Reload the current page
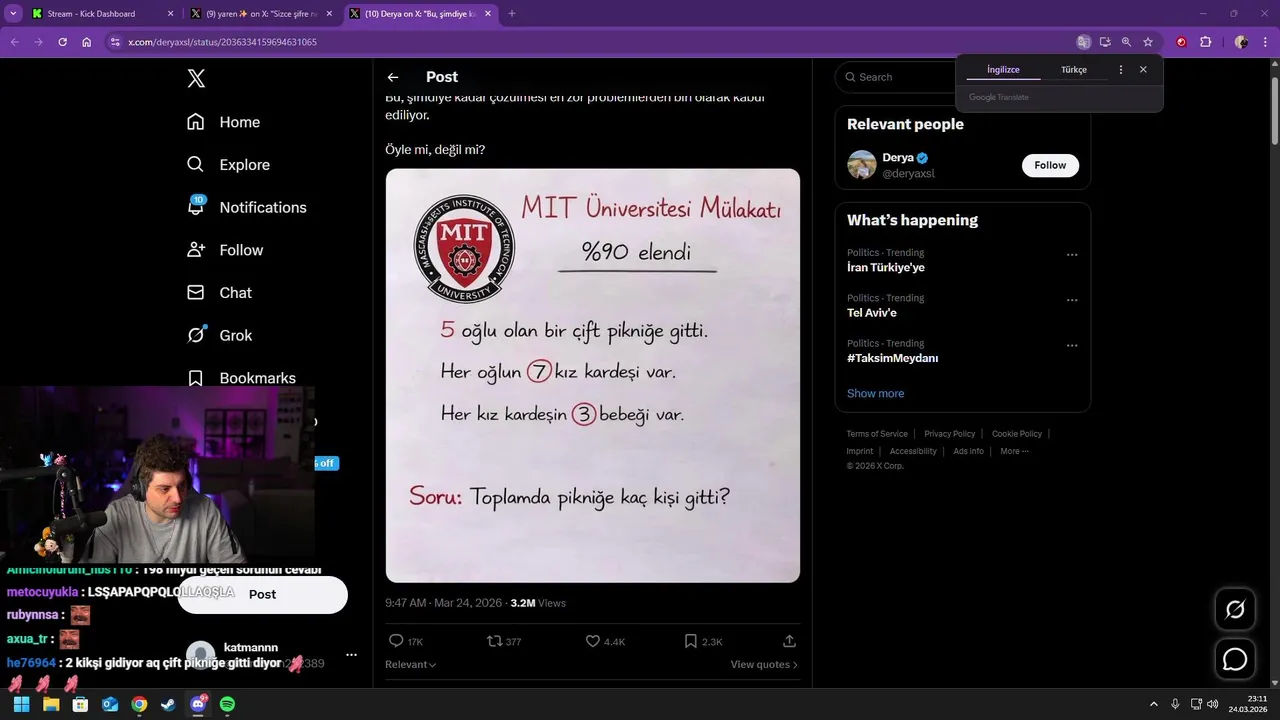This screenshot has width=1280, height=720. (62, 42)
